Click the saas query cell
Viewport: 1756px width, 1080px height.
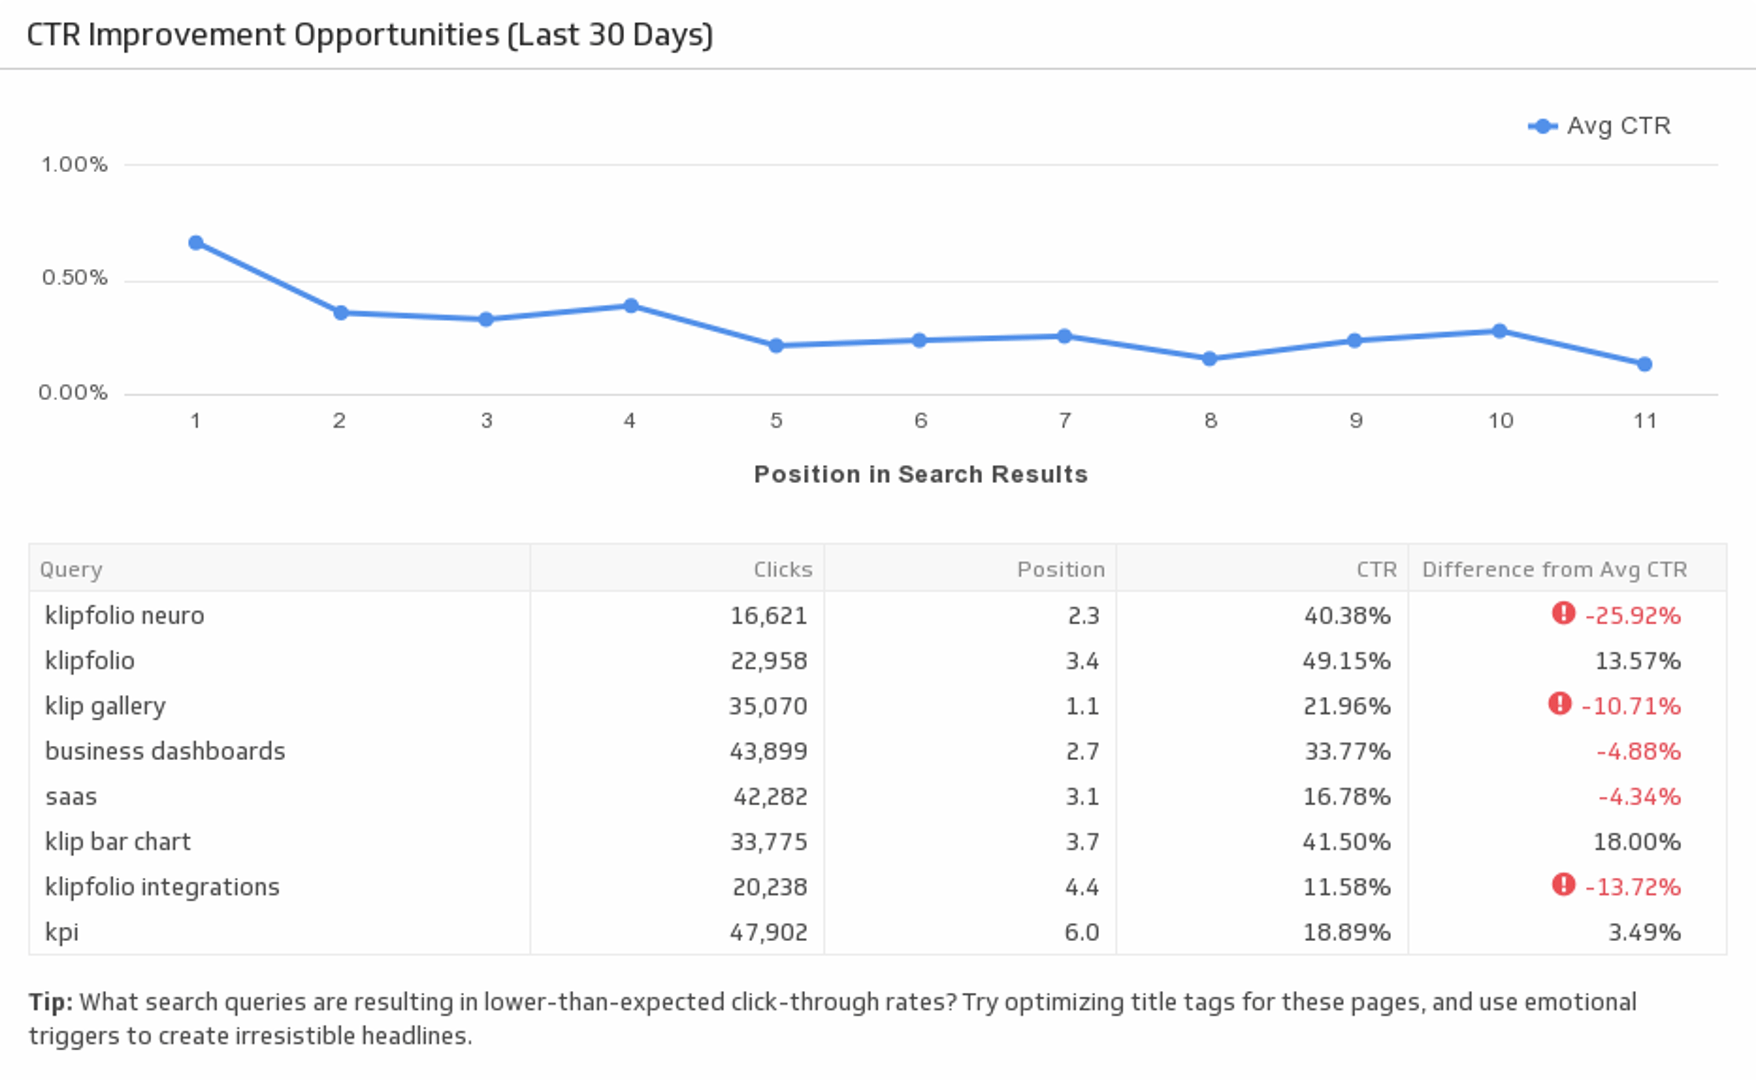click(x=71, y=797)
